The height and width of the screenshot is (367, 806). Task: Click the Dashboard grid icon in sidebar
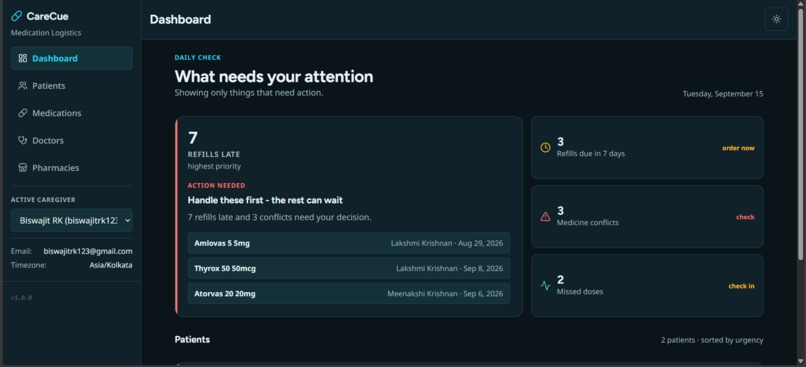click(23, 58)
